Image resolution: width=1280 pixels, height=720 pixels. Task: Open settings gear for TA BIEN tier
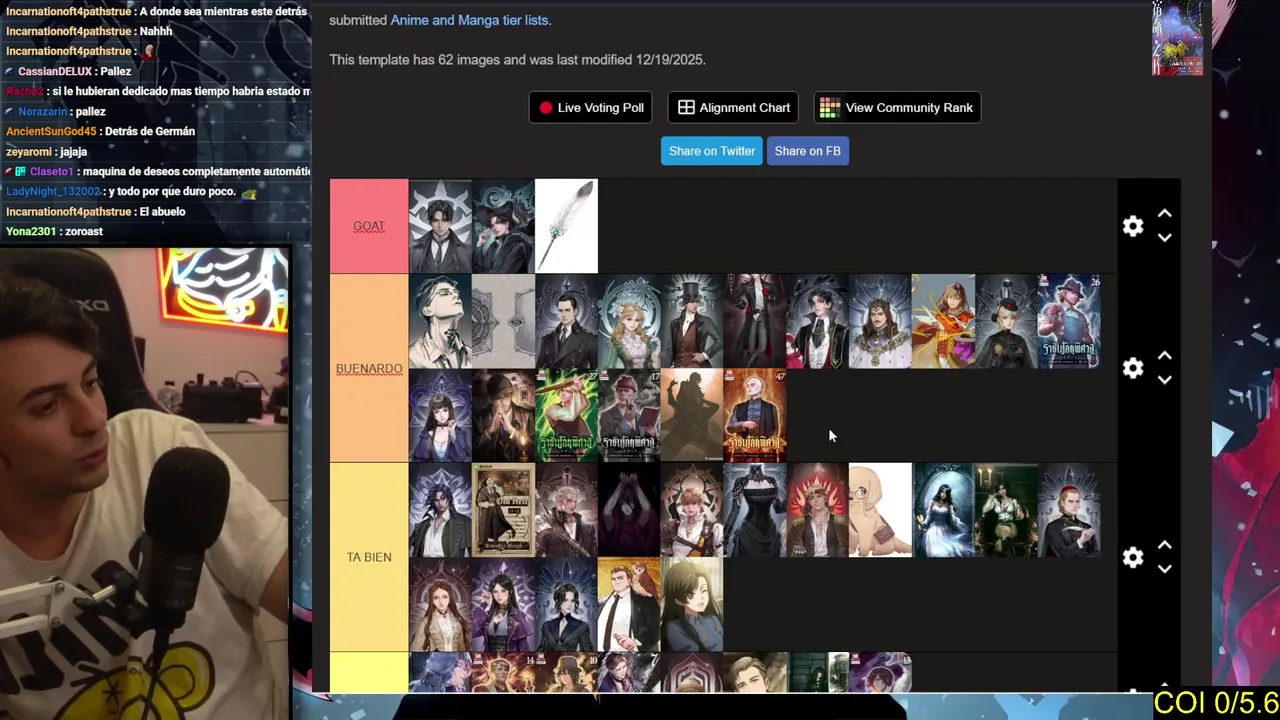[1132, 557]
